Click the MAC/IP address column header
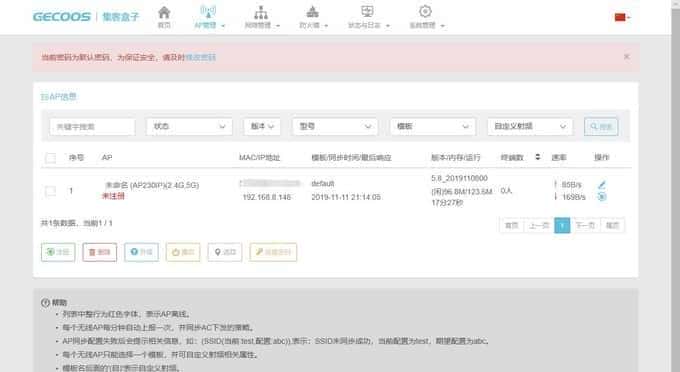The width and height of the screenshot is (680, 372). (259, 157)
